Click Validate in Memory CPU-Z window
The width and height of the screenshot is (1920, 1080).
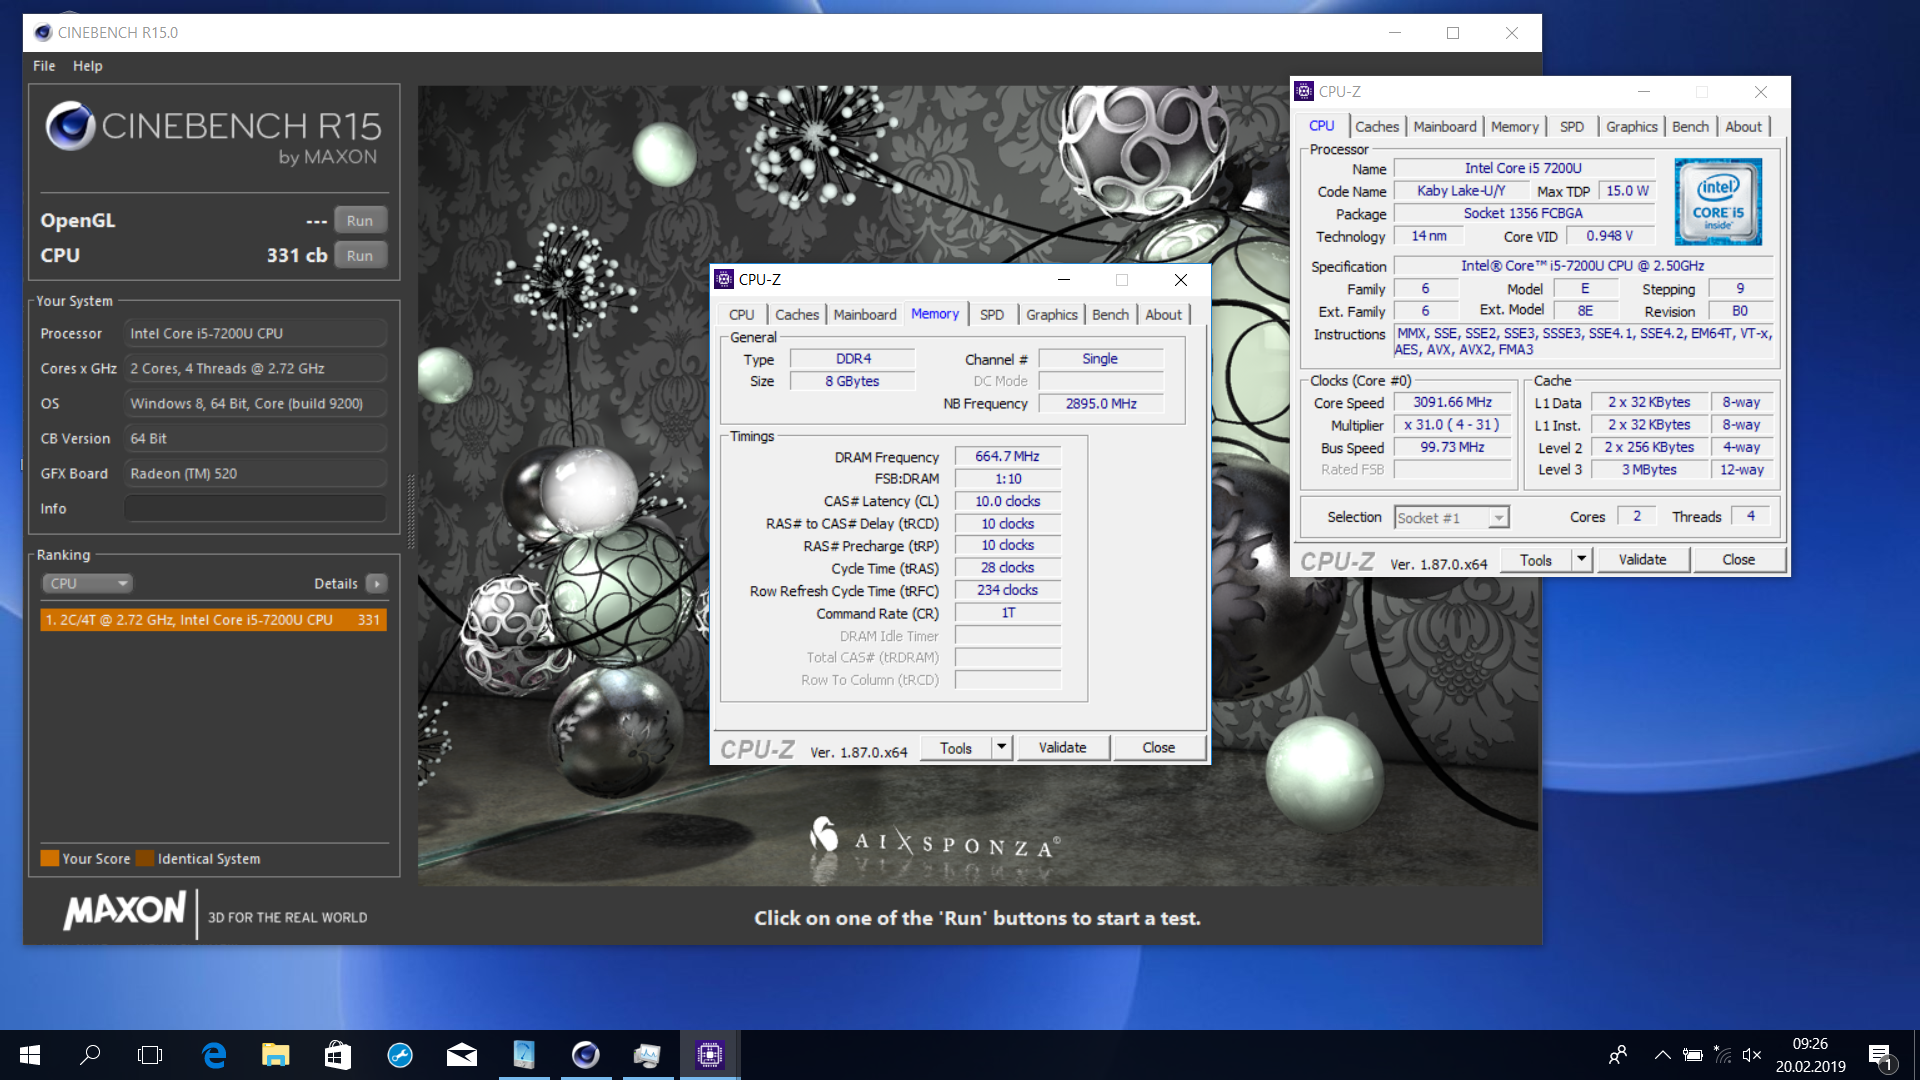(1062, 748)
